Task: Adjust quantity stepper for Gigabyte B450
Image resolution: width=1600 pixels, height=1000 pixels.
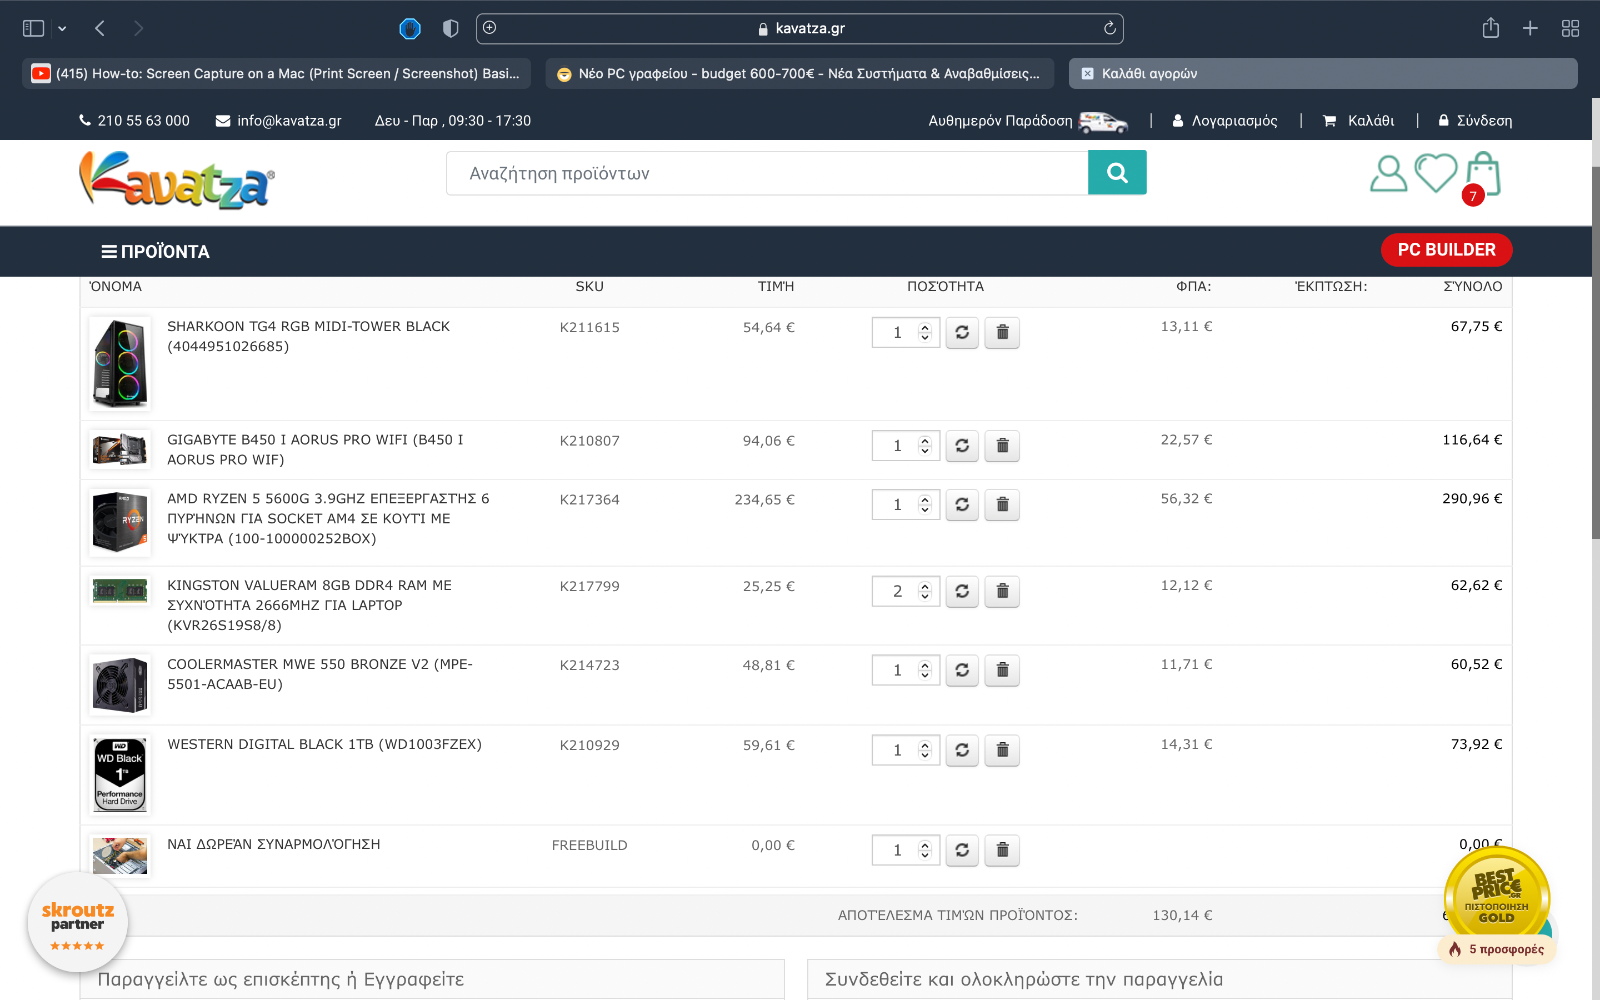Action: click(925, 445)
